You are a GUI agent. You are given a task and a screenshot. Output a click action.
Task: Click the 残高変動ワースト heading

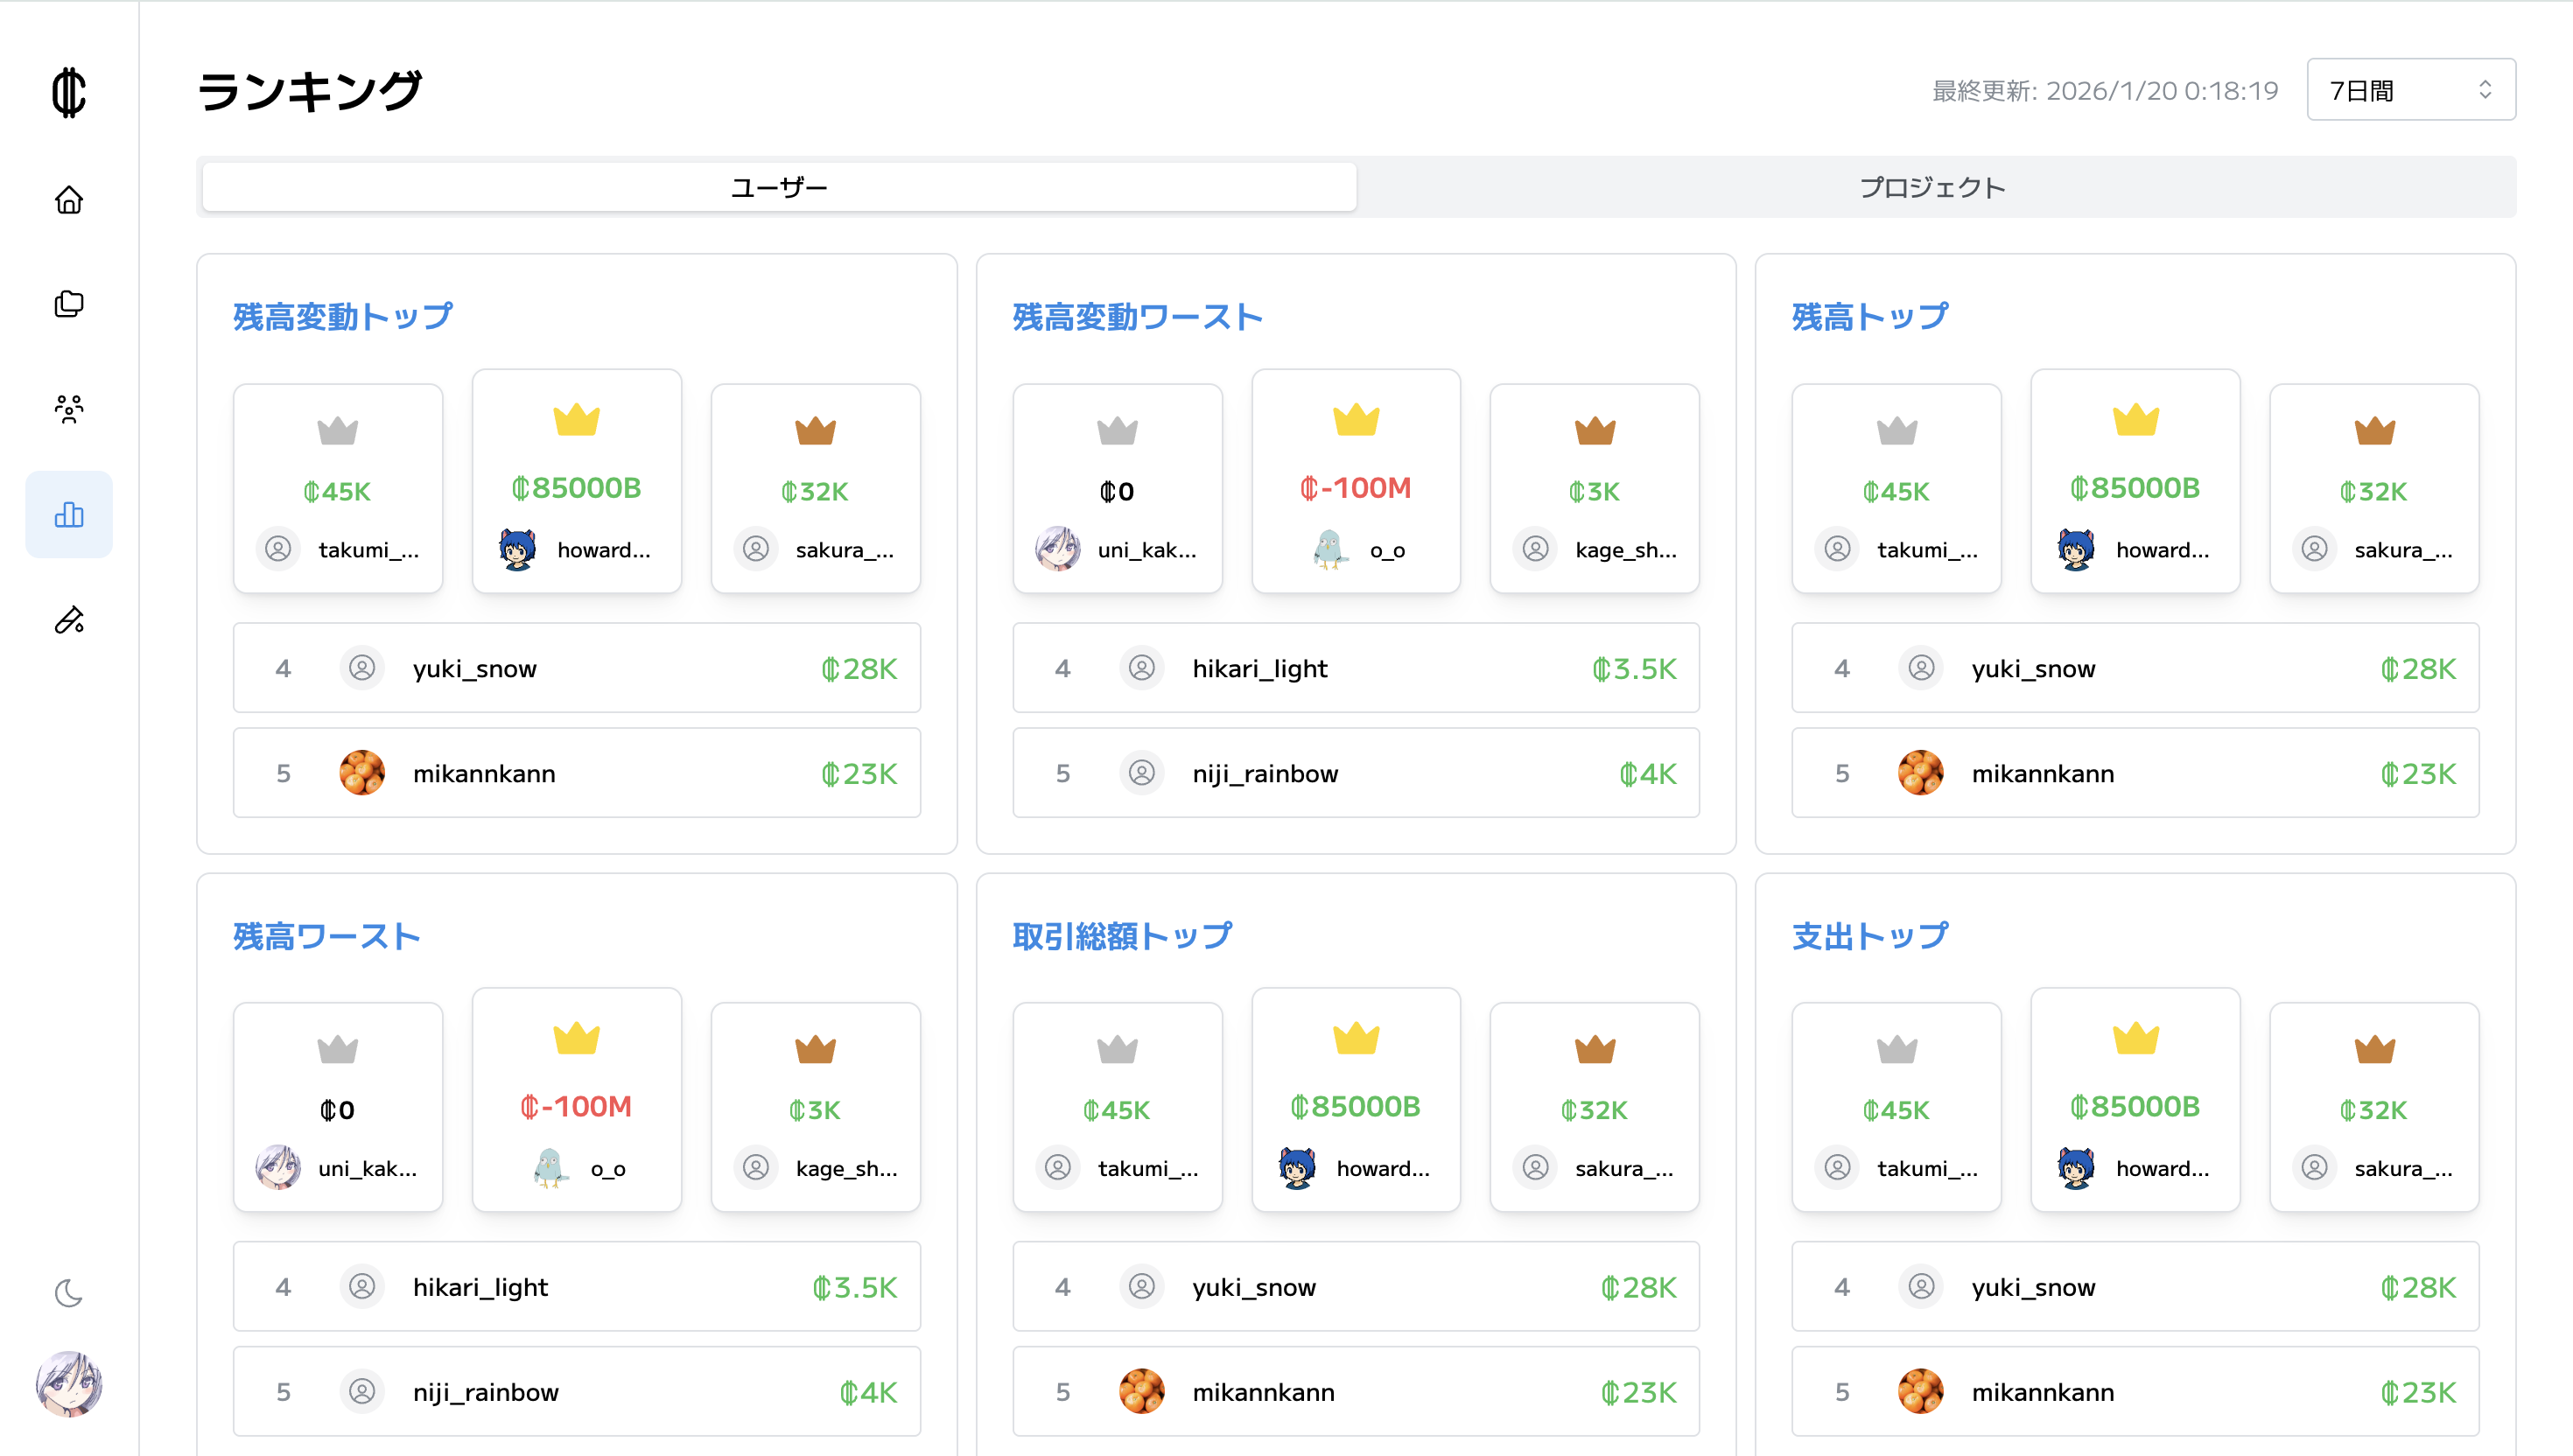[1137, 317]
